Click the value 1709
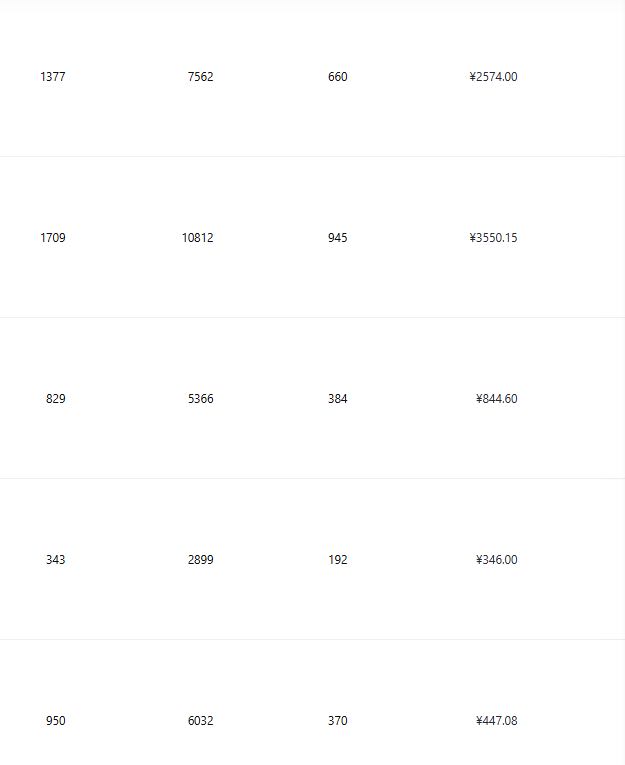The width and height of the screenshot is (625, 765). (x=53, y=238)
